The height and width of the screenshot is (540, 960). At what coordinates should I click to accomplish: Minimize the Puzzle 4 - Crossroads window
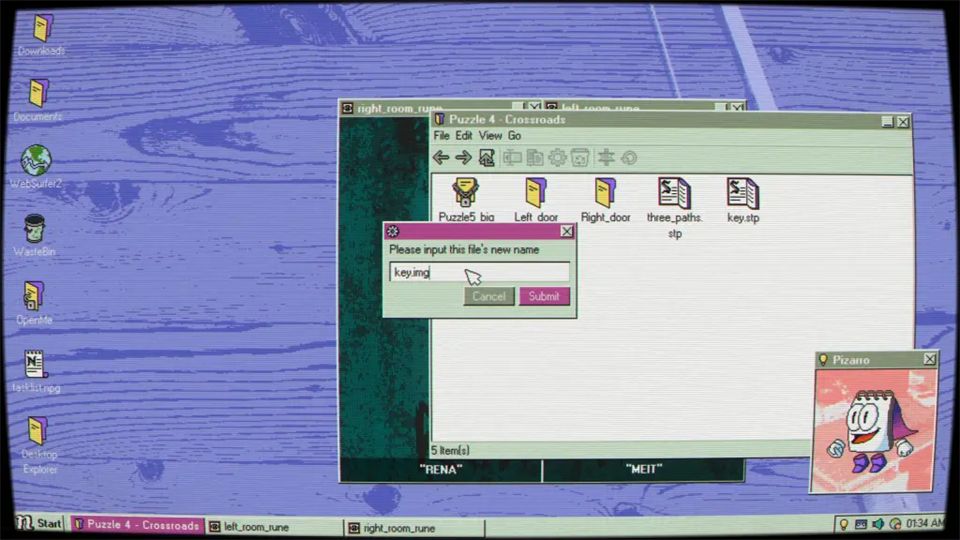pyautogui.click(x=887, y=122)
